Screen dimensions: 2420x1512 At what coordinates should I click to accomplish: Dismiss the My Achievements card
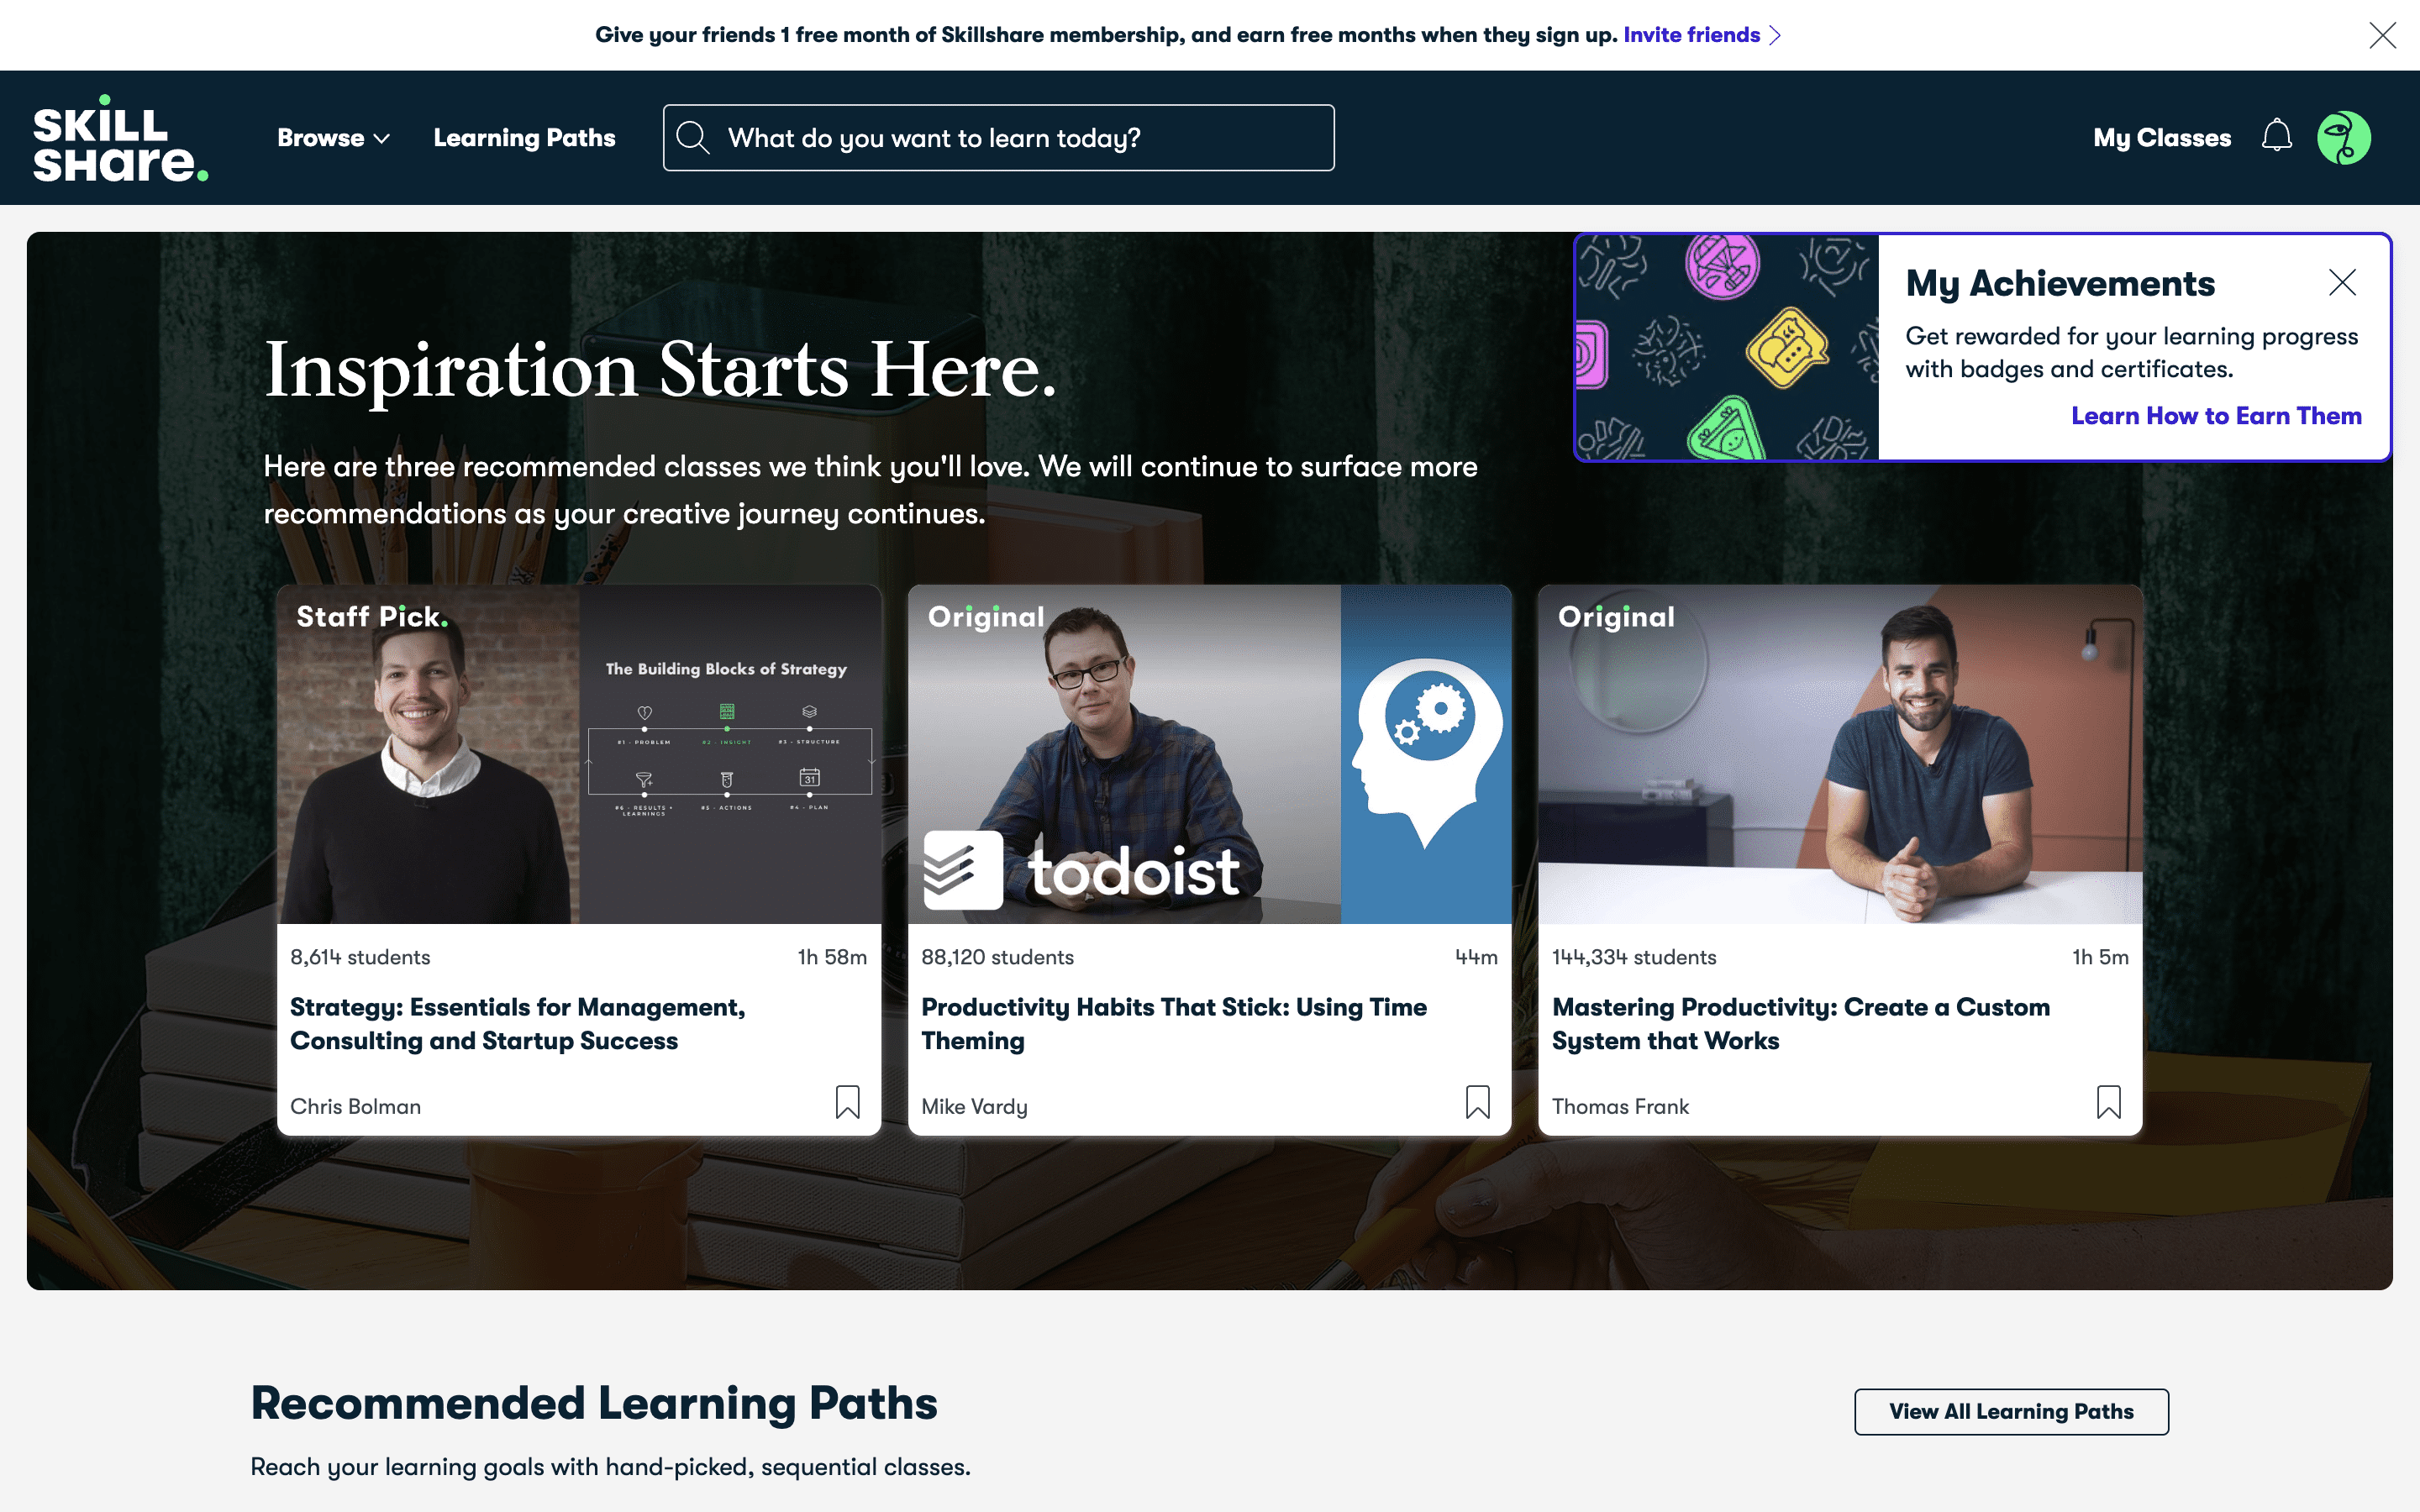pyautogui.click(x=2342, y=282)
